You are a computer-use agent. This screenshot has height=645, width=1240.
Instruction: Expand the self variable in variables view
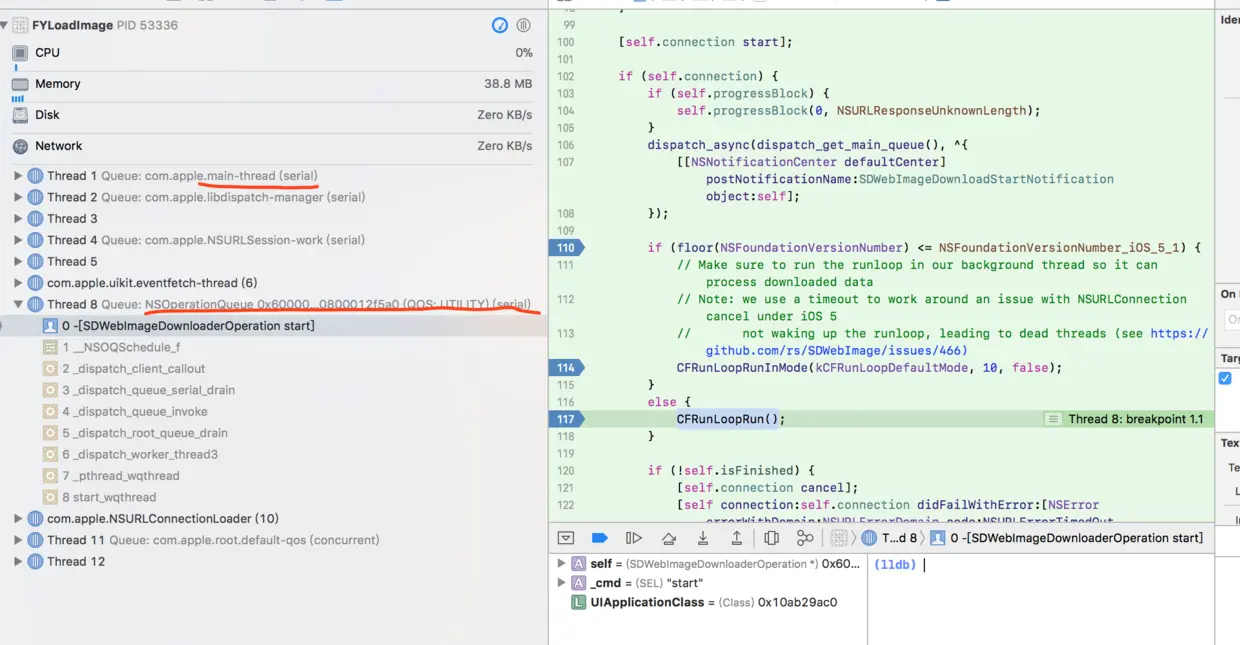pyautogui.click(x=561, y=564)
